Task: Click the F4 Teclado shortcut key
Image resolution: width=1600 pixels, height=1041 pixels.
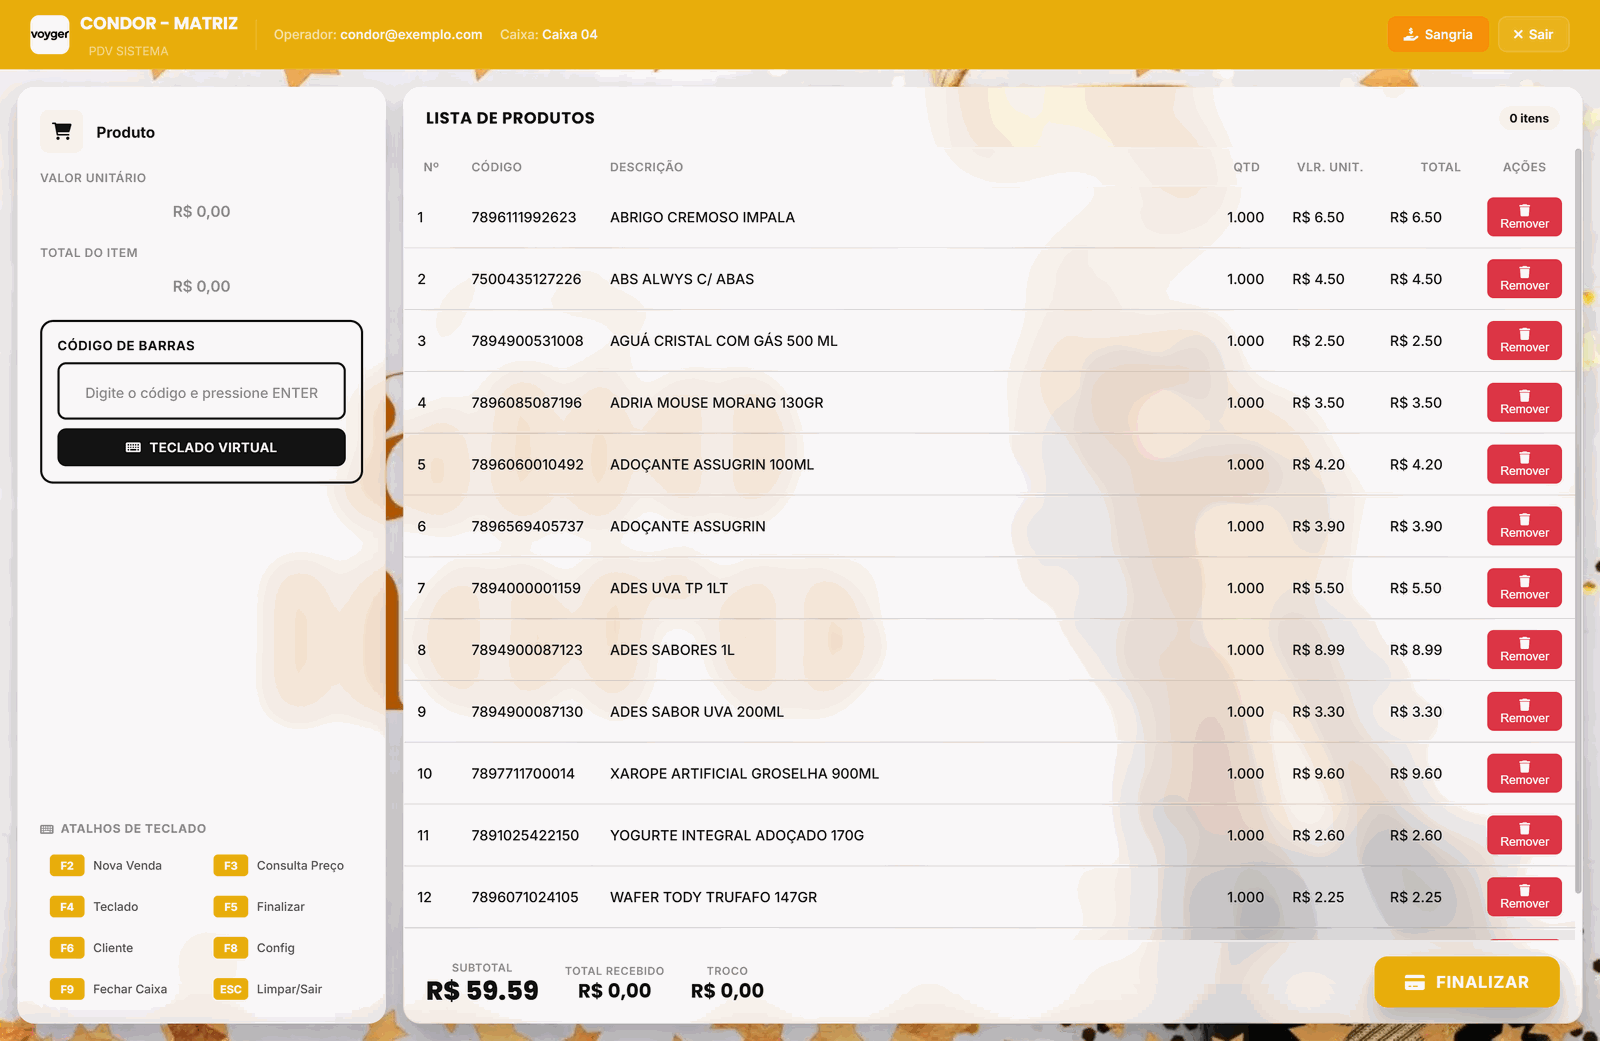Action: [67, 907]
